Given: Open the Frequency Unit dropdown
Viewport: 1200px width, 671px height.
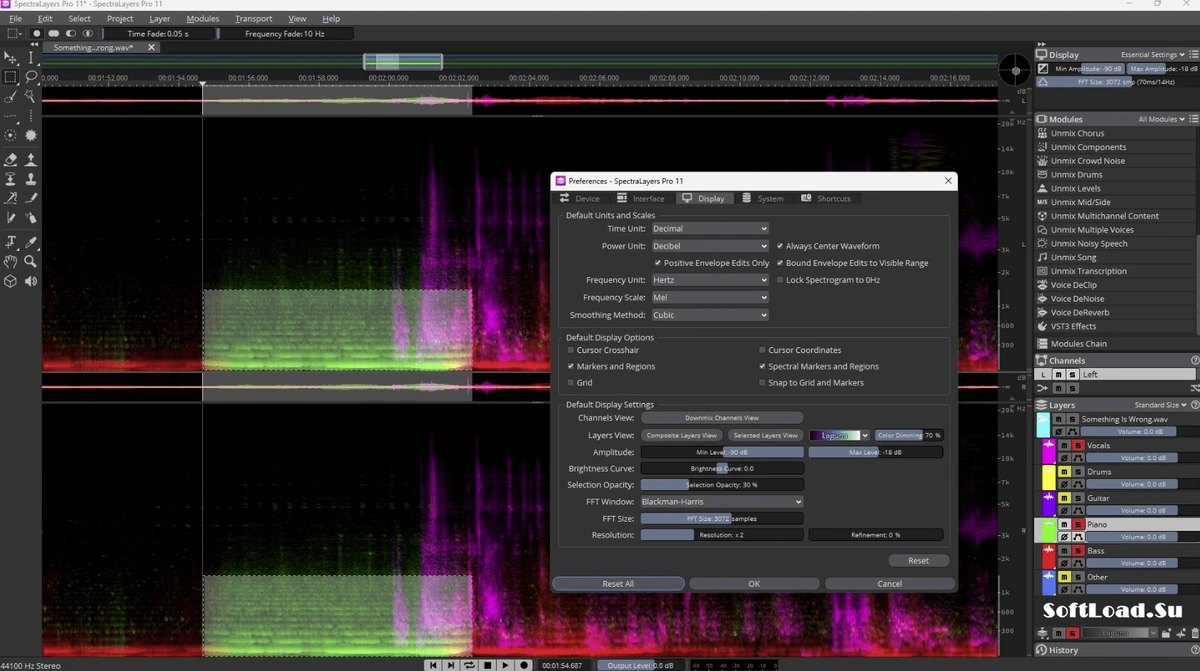Looking at the screenshot, I should [710, 280].
